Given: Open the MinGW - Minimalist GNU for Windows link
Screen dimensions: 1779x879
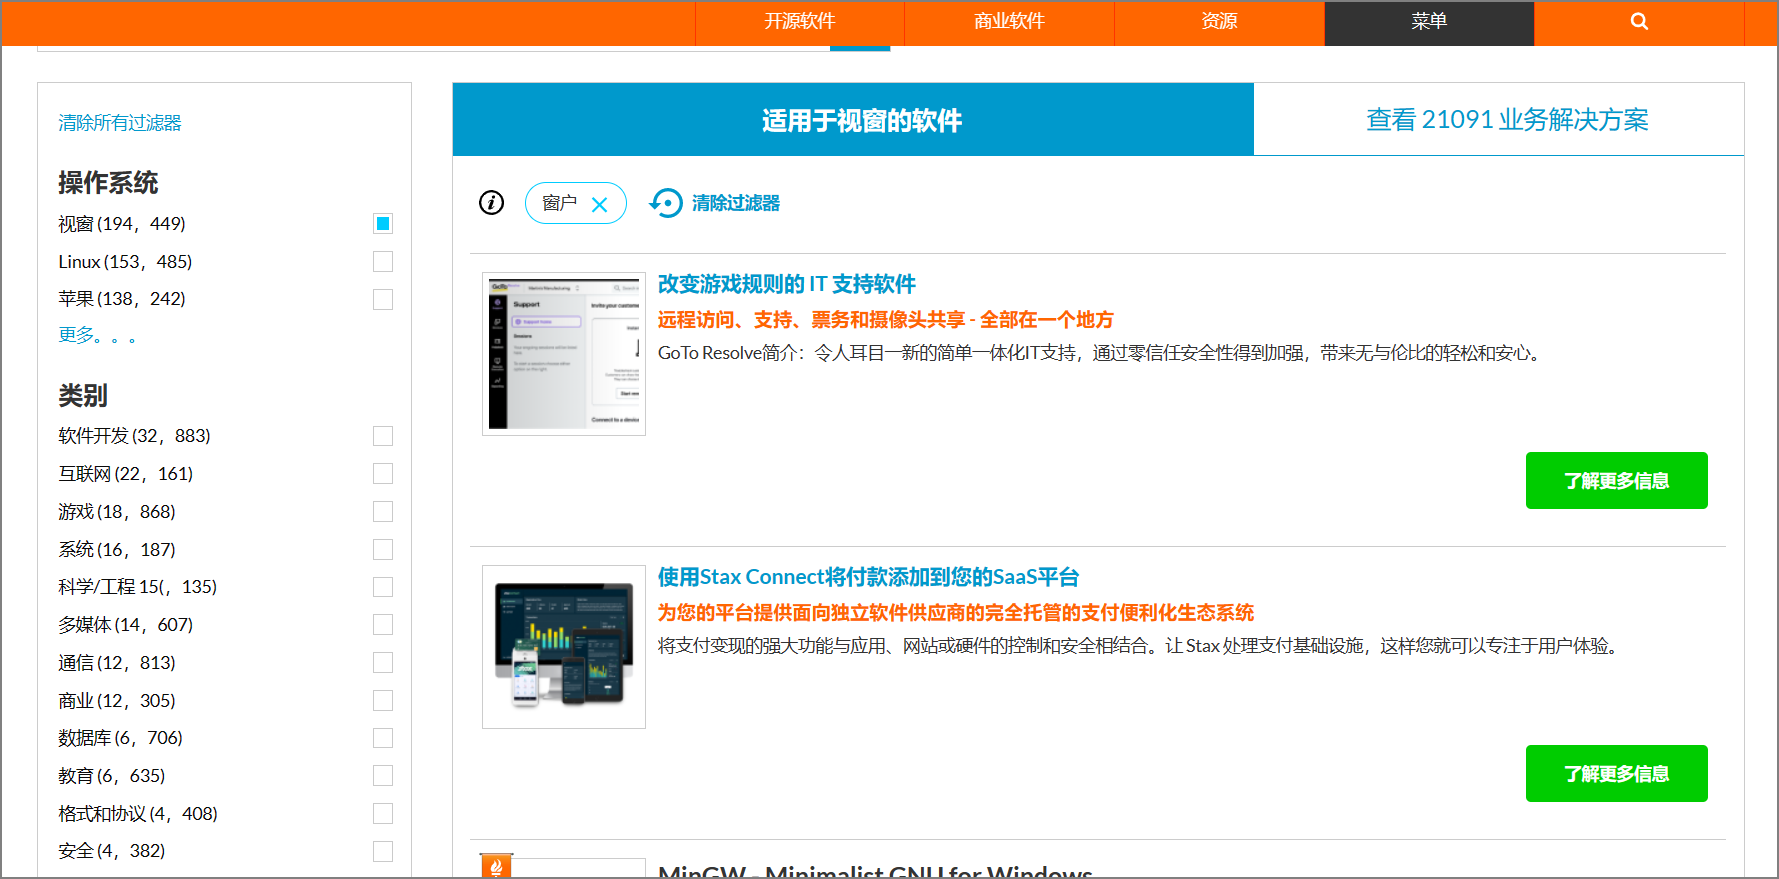Looking at the screenshot, I should pos(875,871).
